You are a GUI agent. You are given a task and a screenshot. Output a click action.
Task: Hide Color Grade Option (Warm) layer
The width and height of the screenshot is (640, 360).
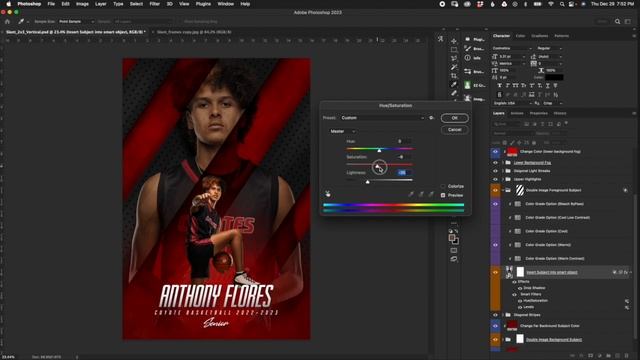[x=496, y=245]
